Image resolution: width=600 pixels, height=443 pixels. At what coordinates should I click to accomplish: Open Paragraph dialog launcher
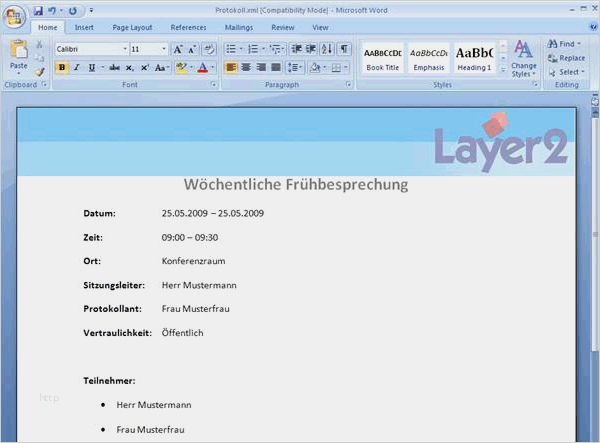pos(348,85)
